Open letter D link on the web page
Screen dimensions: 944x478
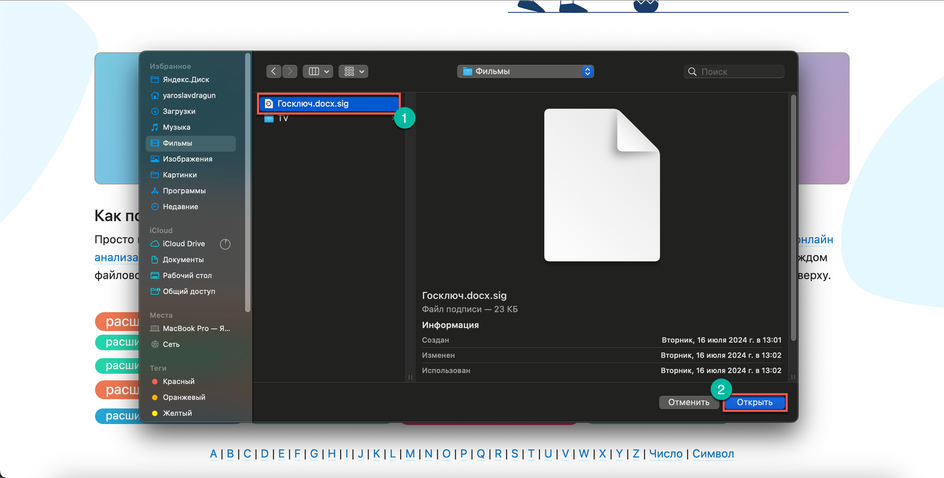[264, 454]
